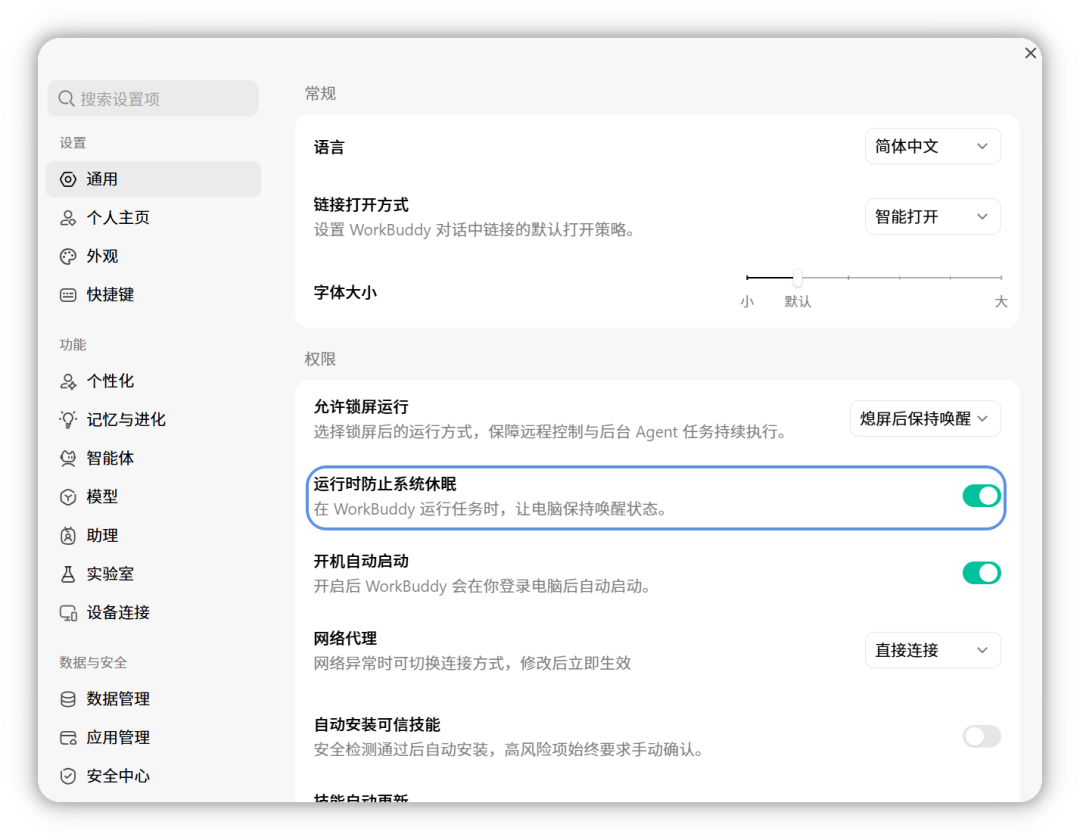This screenshot has height=840, width=1080.
Task: Set font size slider to 大 end
Action: 1001,277
